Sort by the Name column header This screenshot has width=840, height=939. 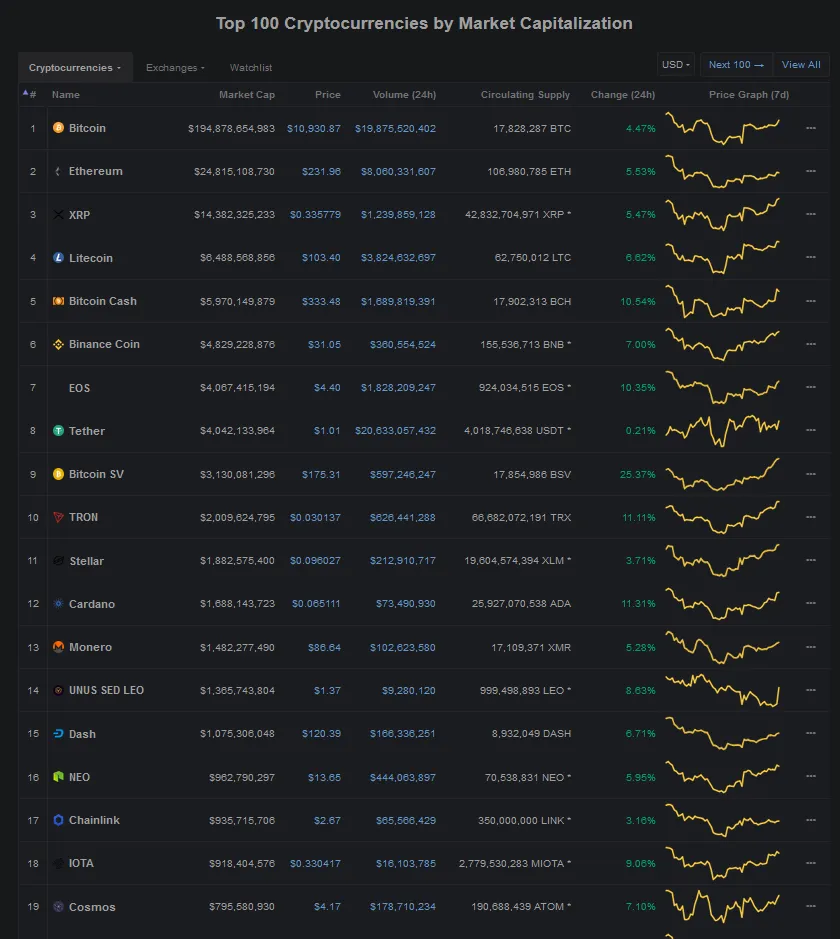(66, 95)
